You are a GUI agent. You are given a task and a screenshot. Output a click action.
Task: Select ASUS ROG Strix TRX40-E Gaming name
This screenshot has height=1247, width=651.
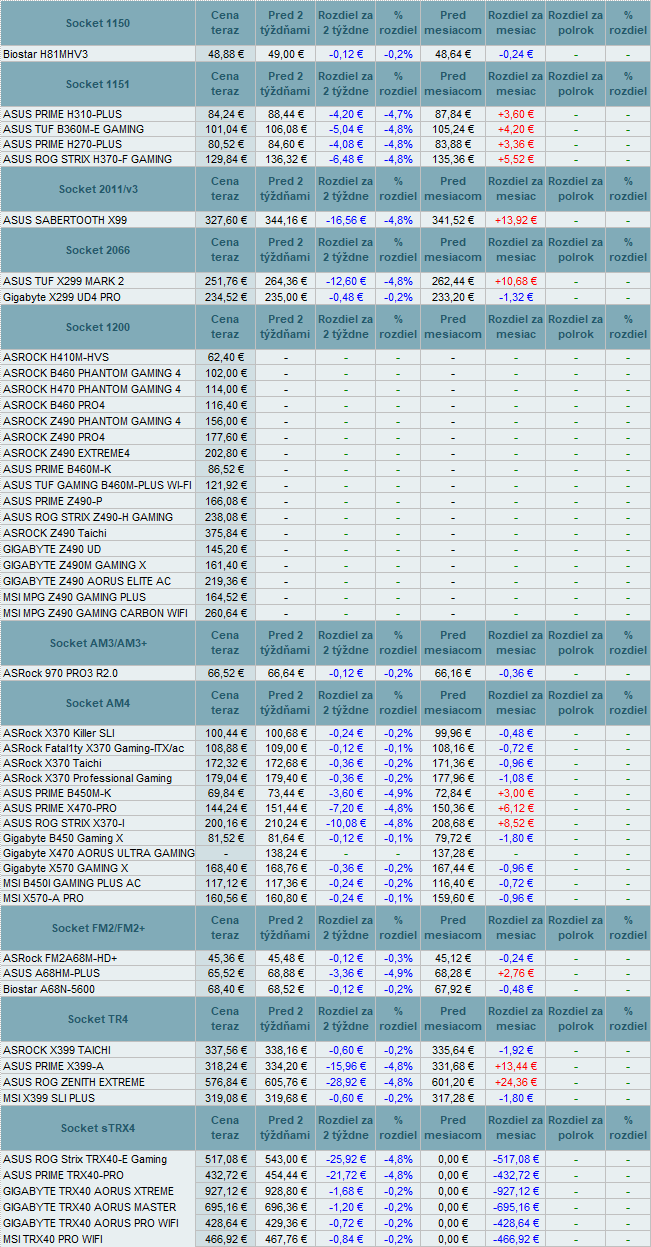coord(85,1159)
